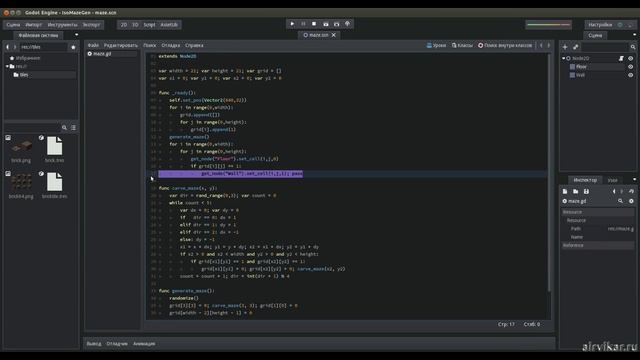
Task: Open the Импорт menu
Action: click(33, 25)
